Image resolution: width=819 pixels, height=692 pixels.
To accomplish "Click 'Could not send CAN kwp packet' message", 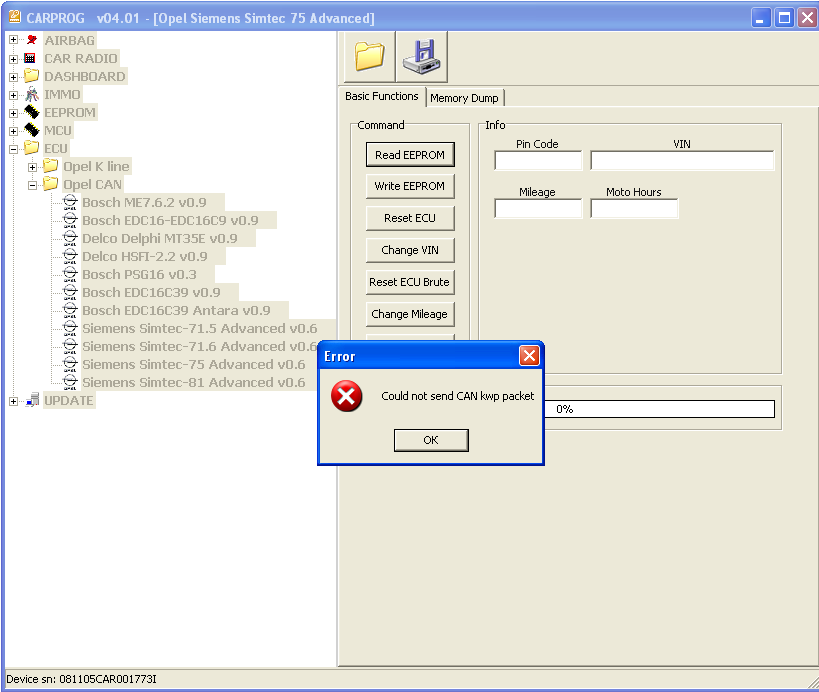I will pyautogui.click(x=458, y=396).
